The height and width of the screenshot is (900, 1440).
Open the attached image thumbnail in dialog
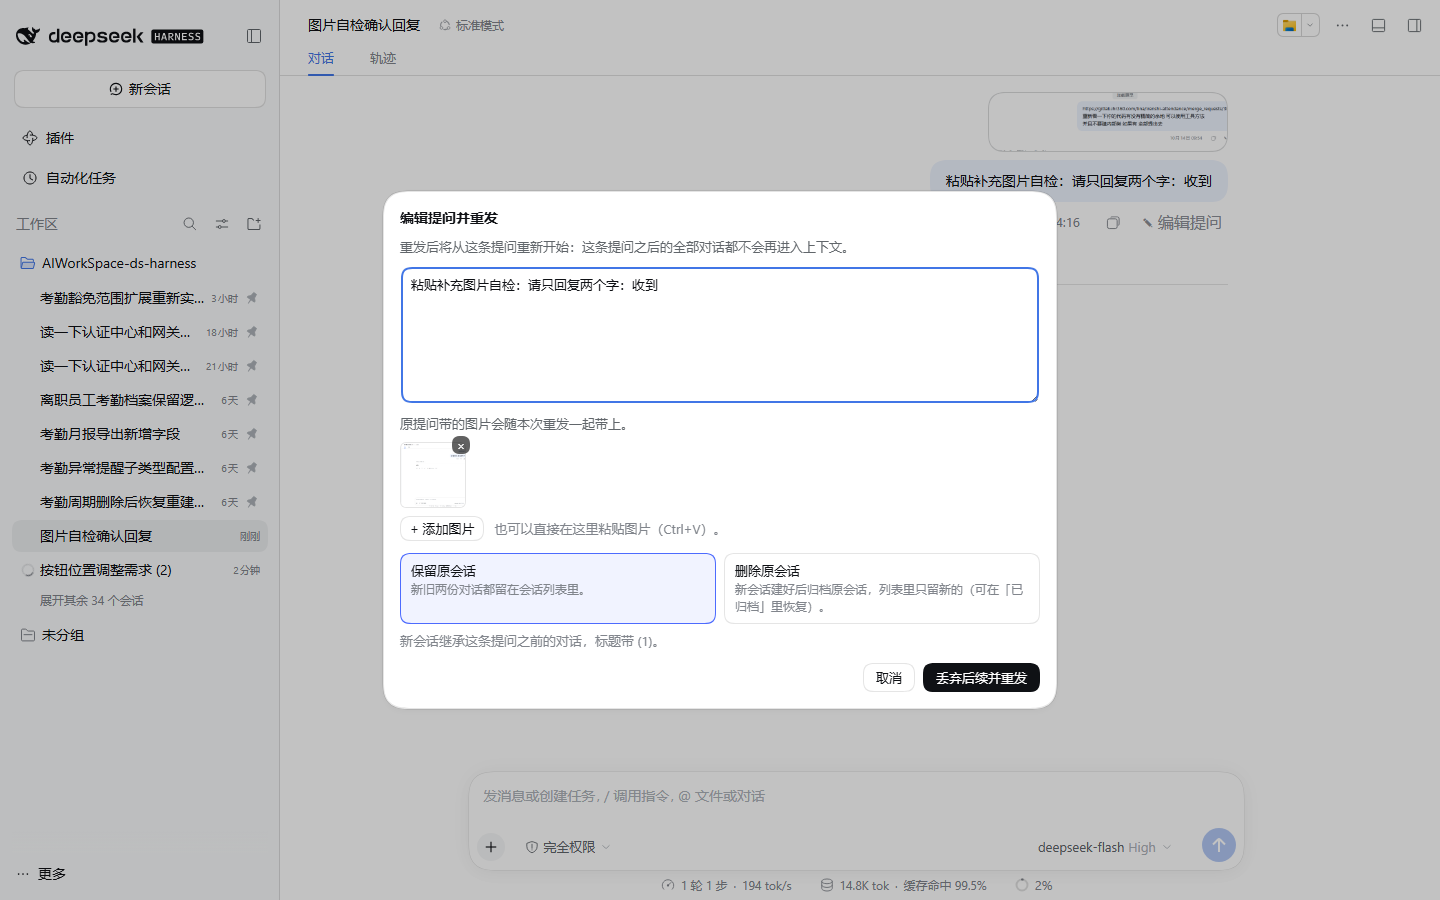pos(433,475)
